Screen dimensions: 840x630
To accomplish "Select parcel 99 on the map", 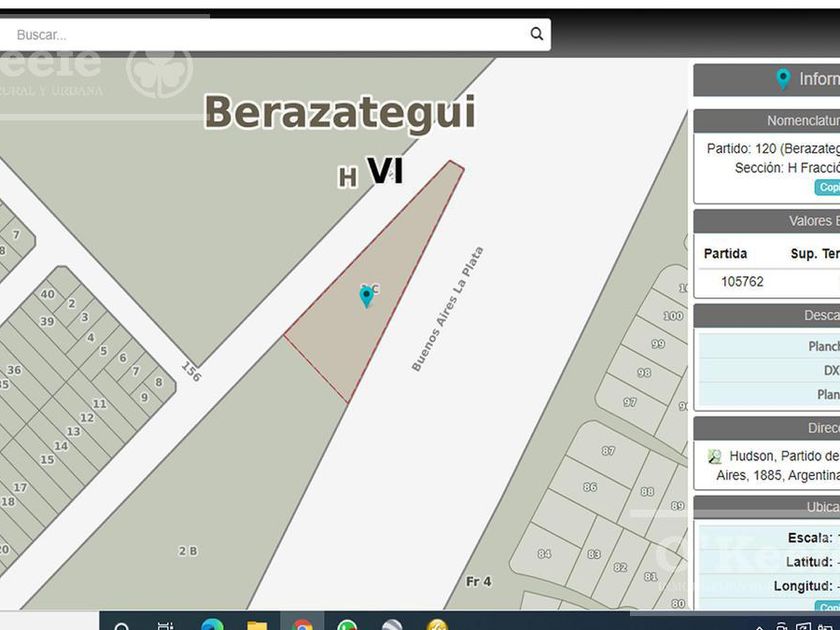I will tap(658, 344).
